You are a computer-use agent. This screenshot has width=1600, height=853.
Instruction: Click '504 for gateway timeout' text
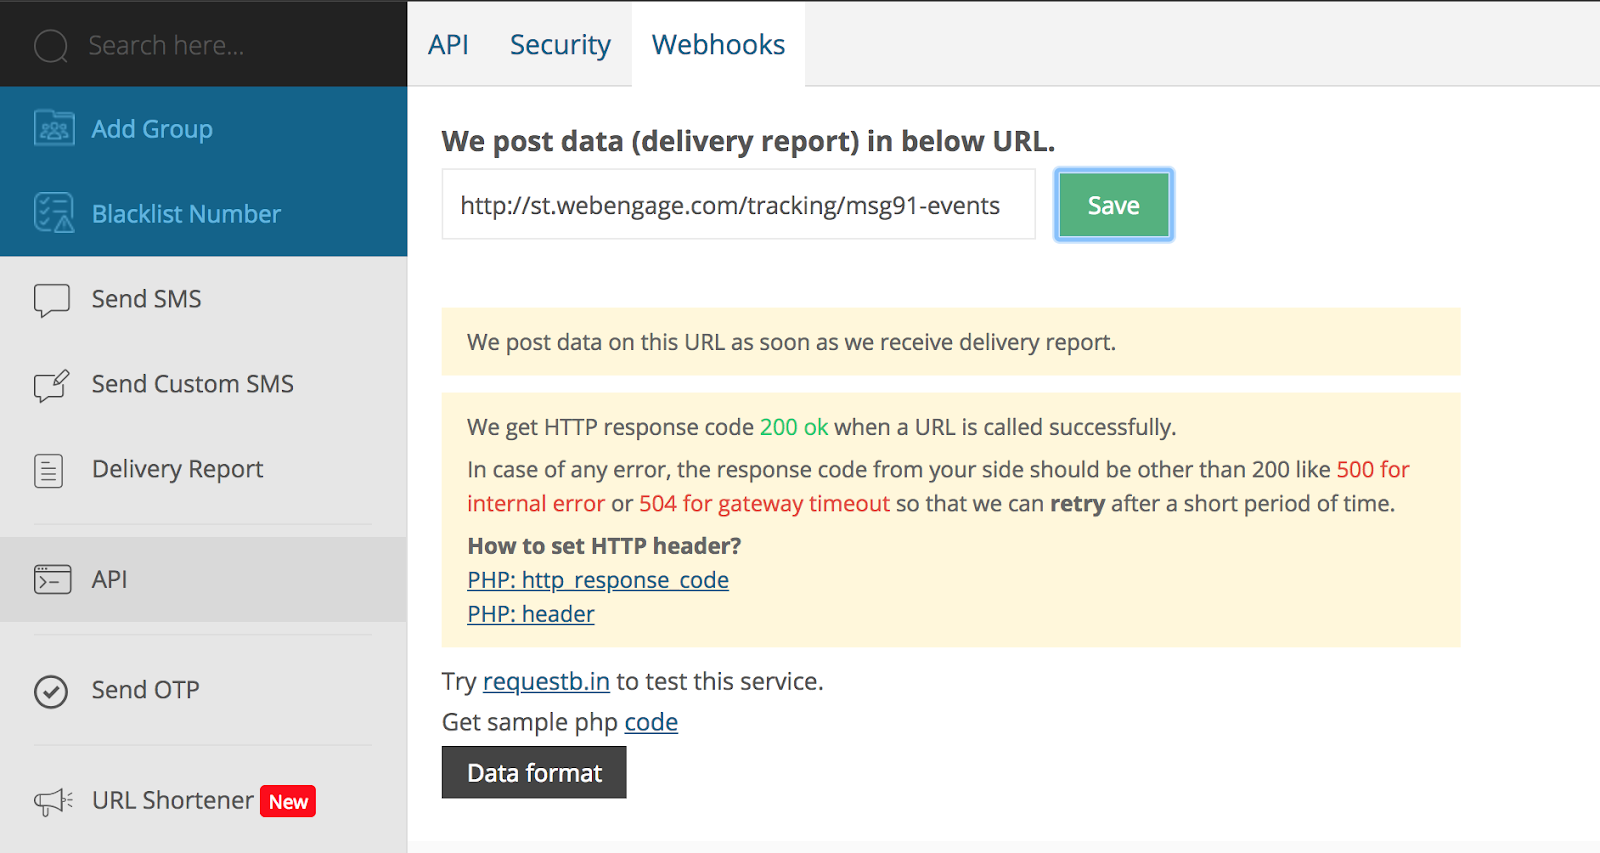pyautogui.click(x=764, y=503)
